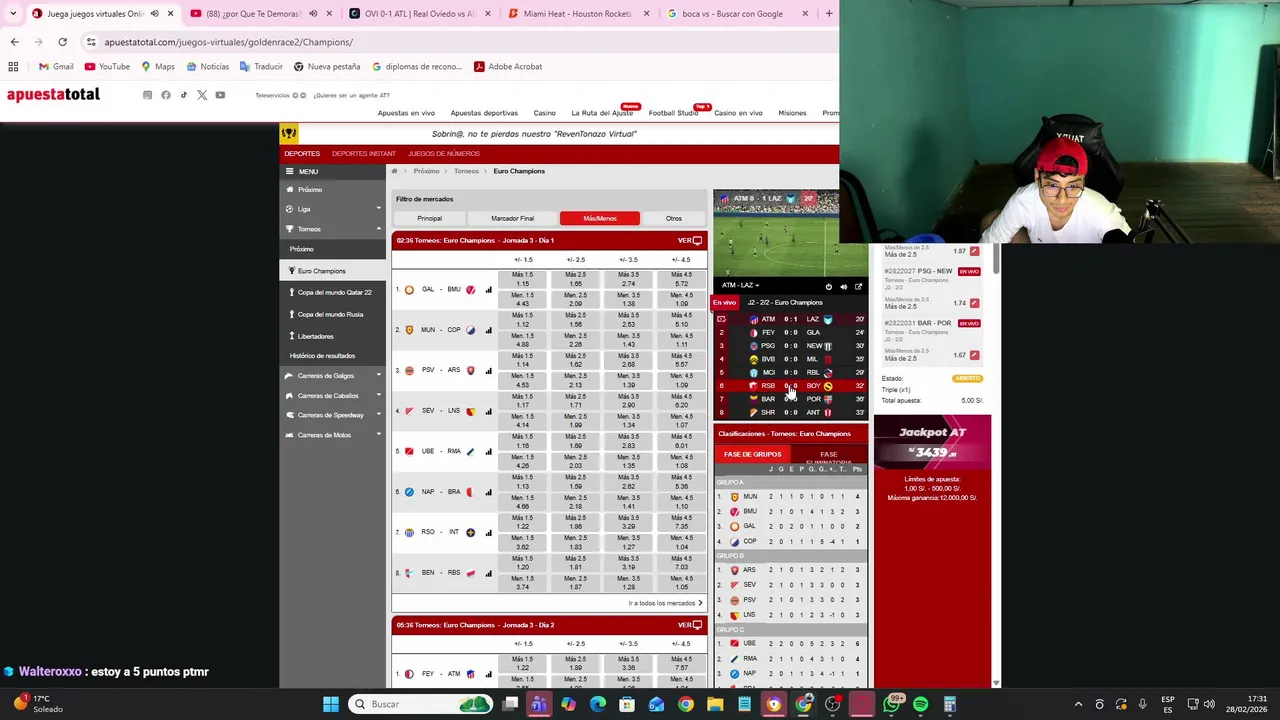
Task: Open statistics icon for UBE - RMA match
Action: click(x=488, y=452)
